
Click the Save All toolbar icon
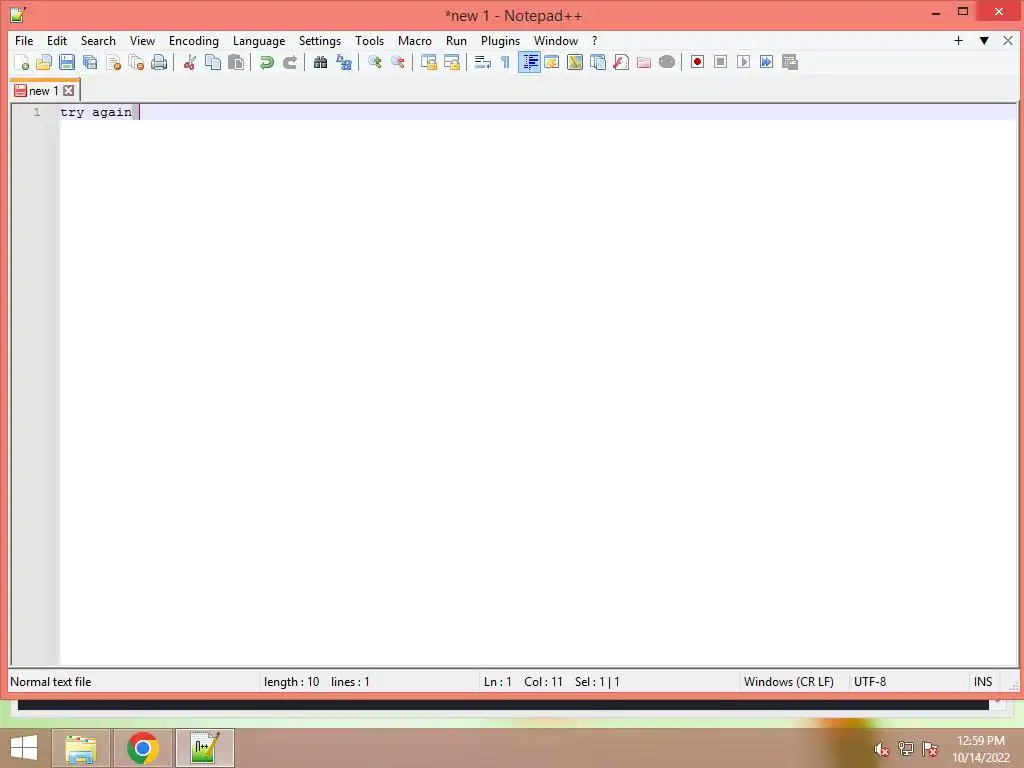coord(90,62)
